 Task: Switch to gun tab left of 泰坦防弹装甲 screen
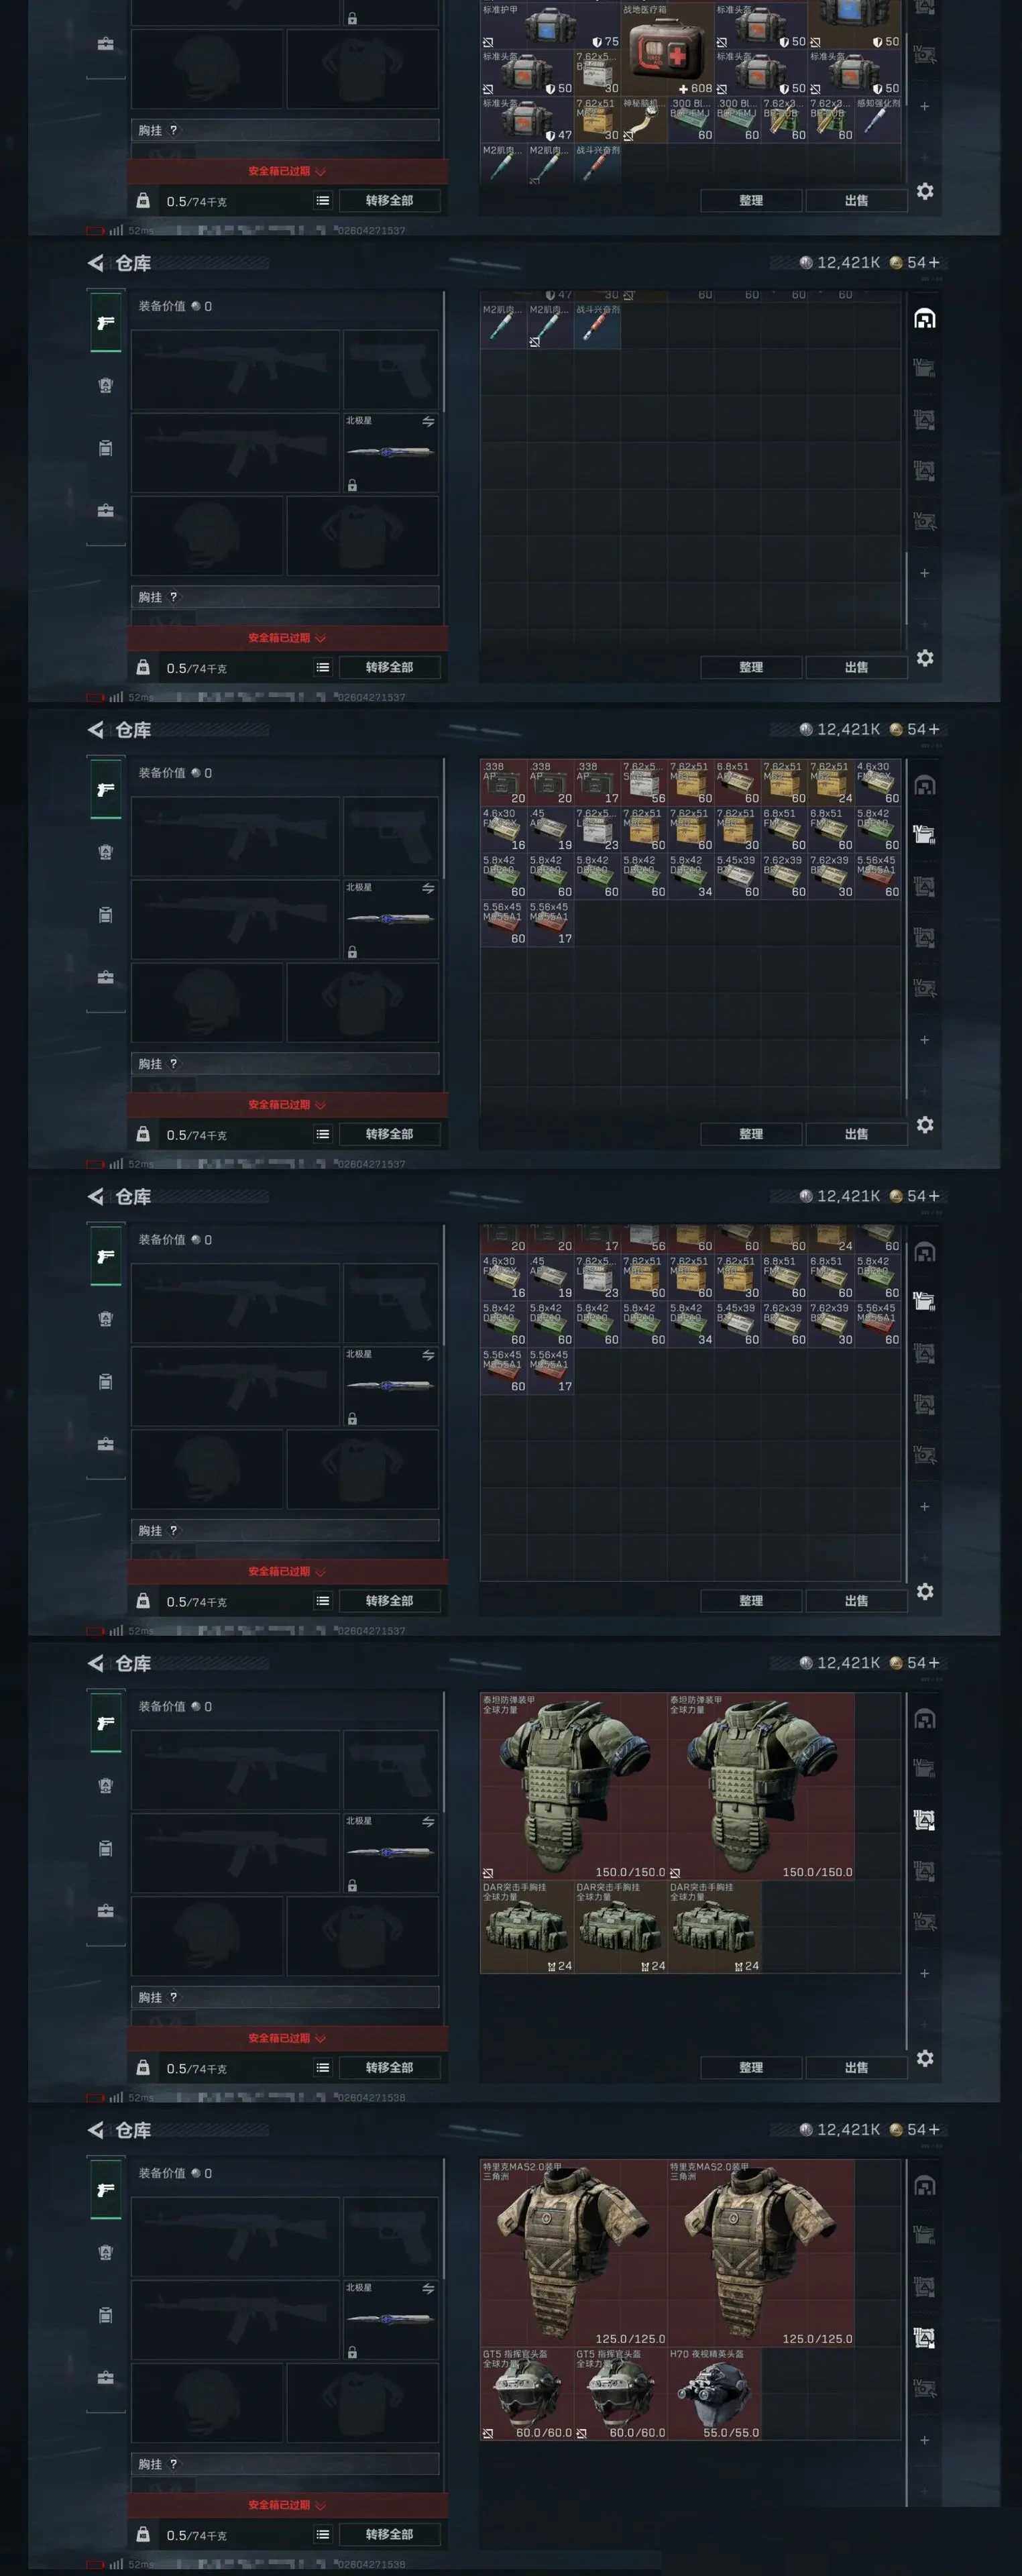[x=106, y=1723]
